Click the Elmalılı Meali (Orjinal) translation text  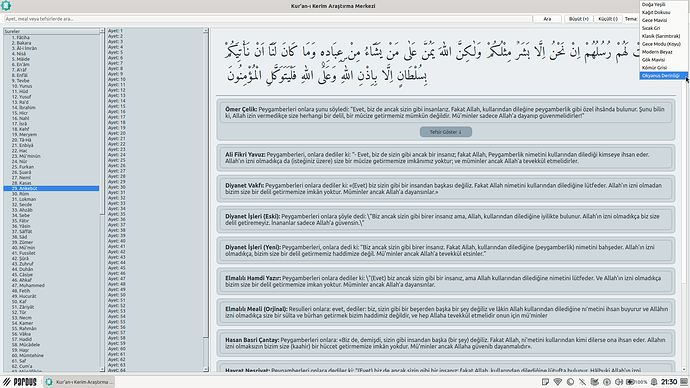447,312
